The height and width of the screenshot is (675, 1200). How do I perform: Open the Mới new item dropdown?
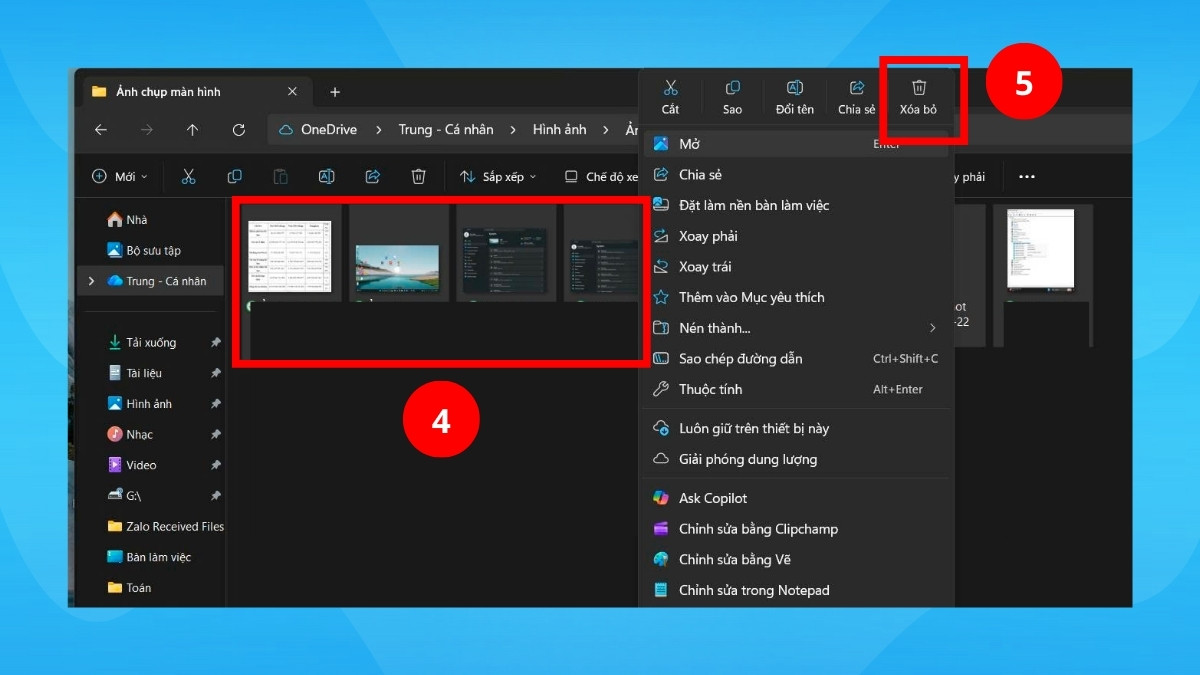point(120,176)
